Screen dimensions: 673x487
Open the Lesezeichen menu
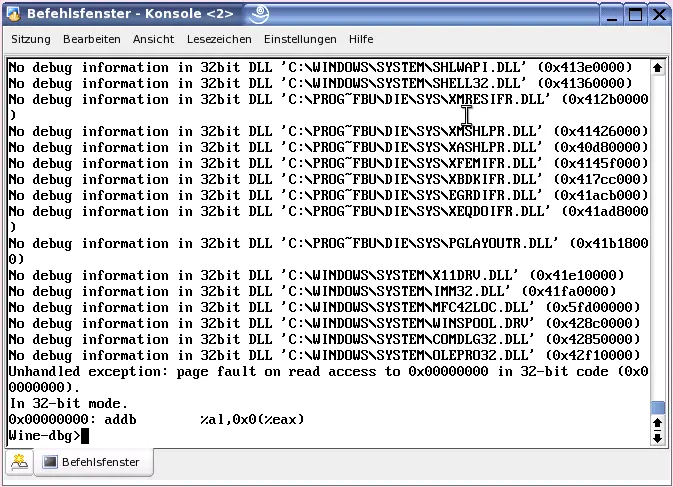click(x=219, y=39)
